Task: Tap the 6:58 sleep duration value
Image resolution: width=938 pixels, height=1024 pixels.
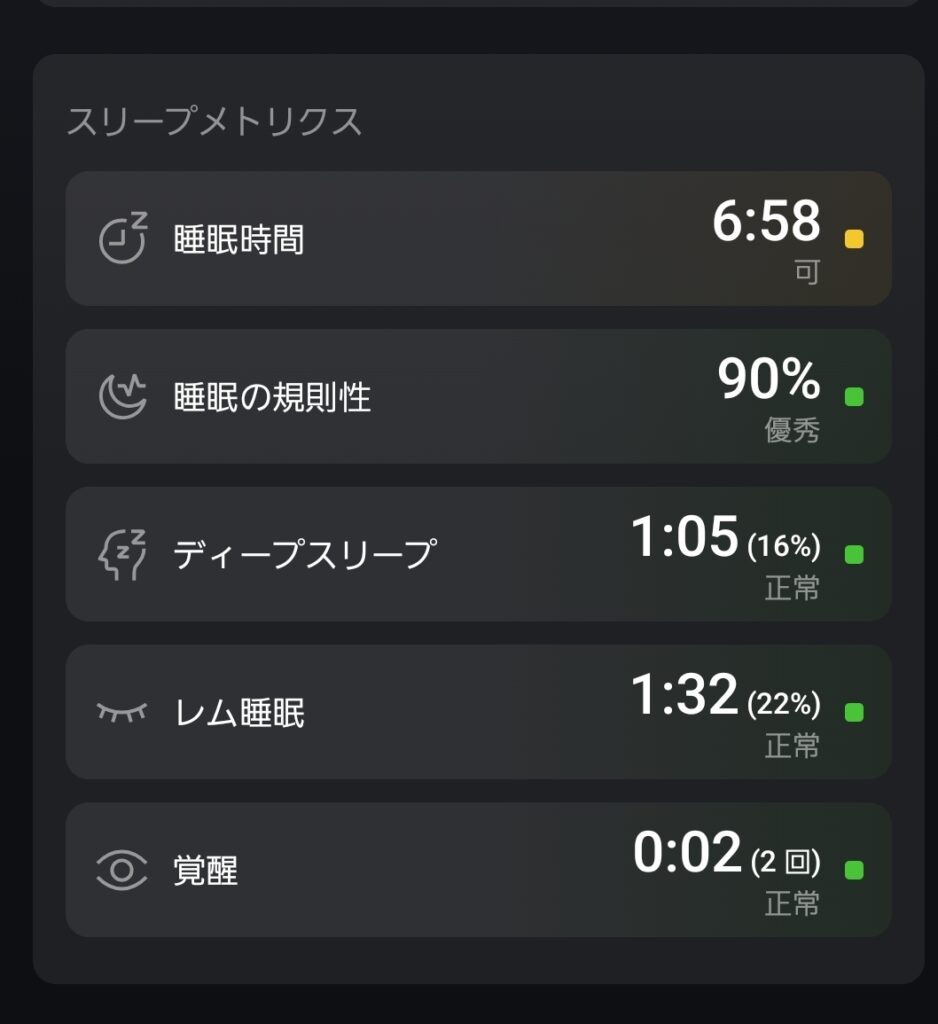Action: tap(766, 222)
